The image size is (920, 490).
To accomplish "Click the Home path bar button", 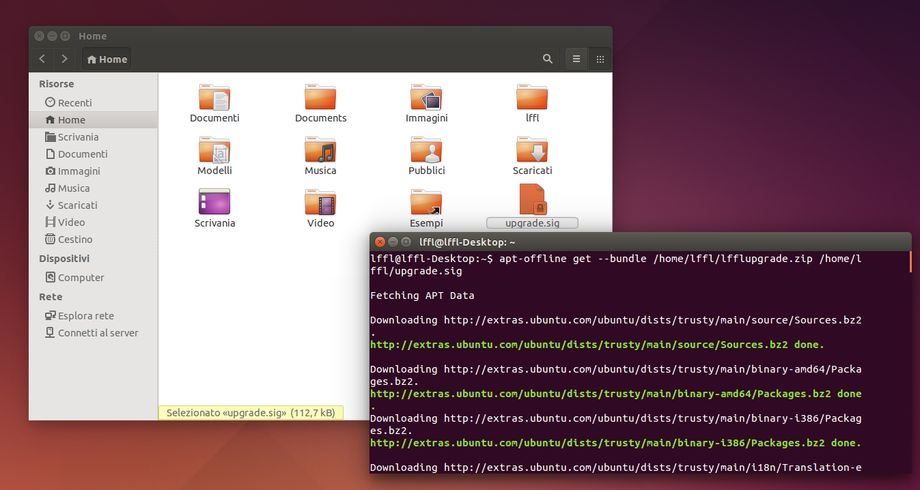I will [107, 59].
